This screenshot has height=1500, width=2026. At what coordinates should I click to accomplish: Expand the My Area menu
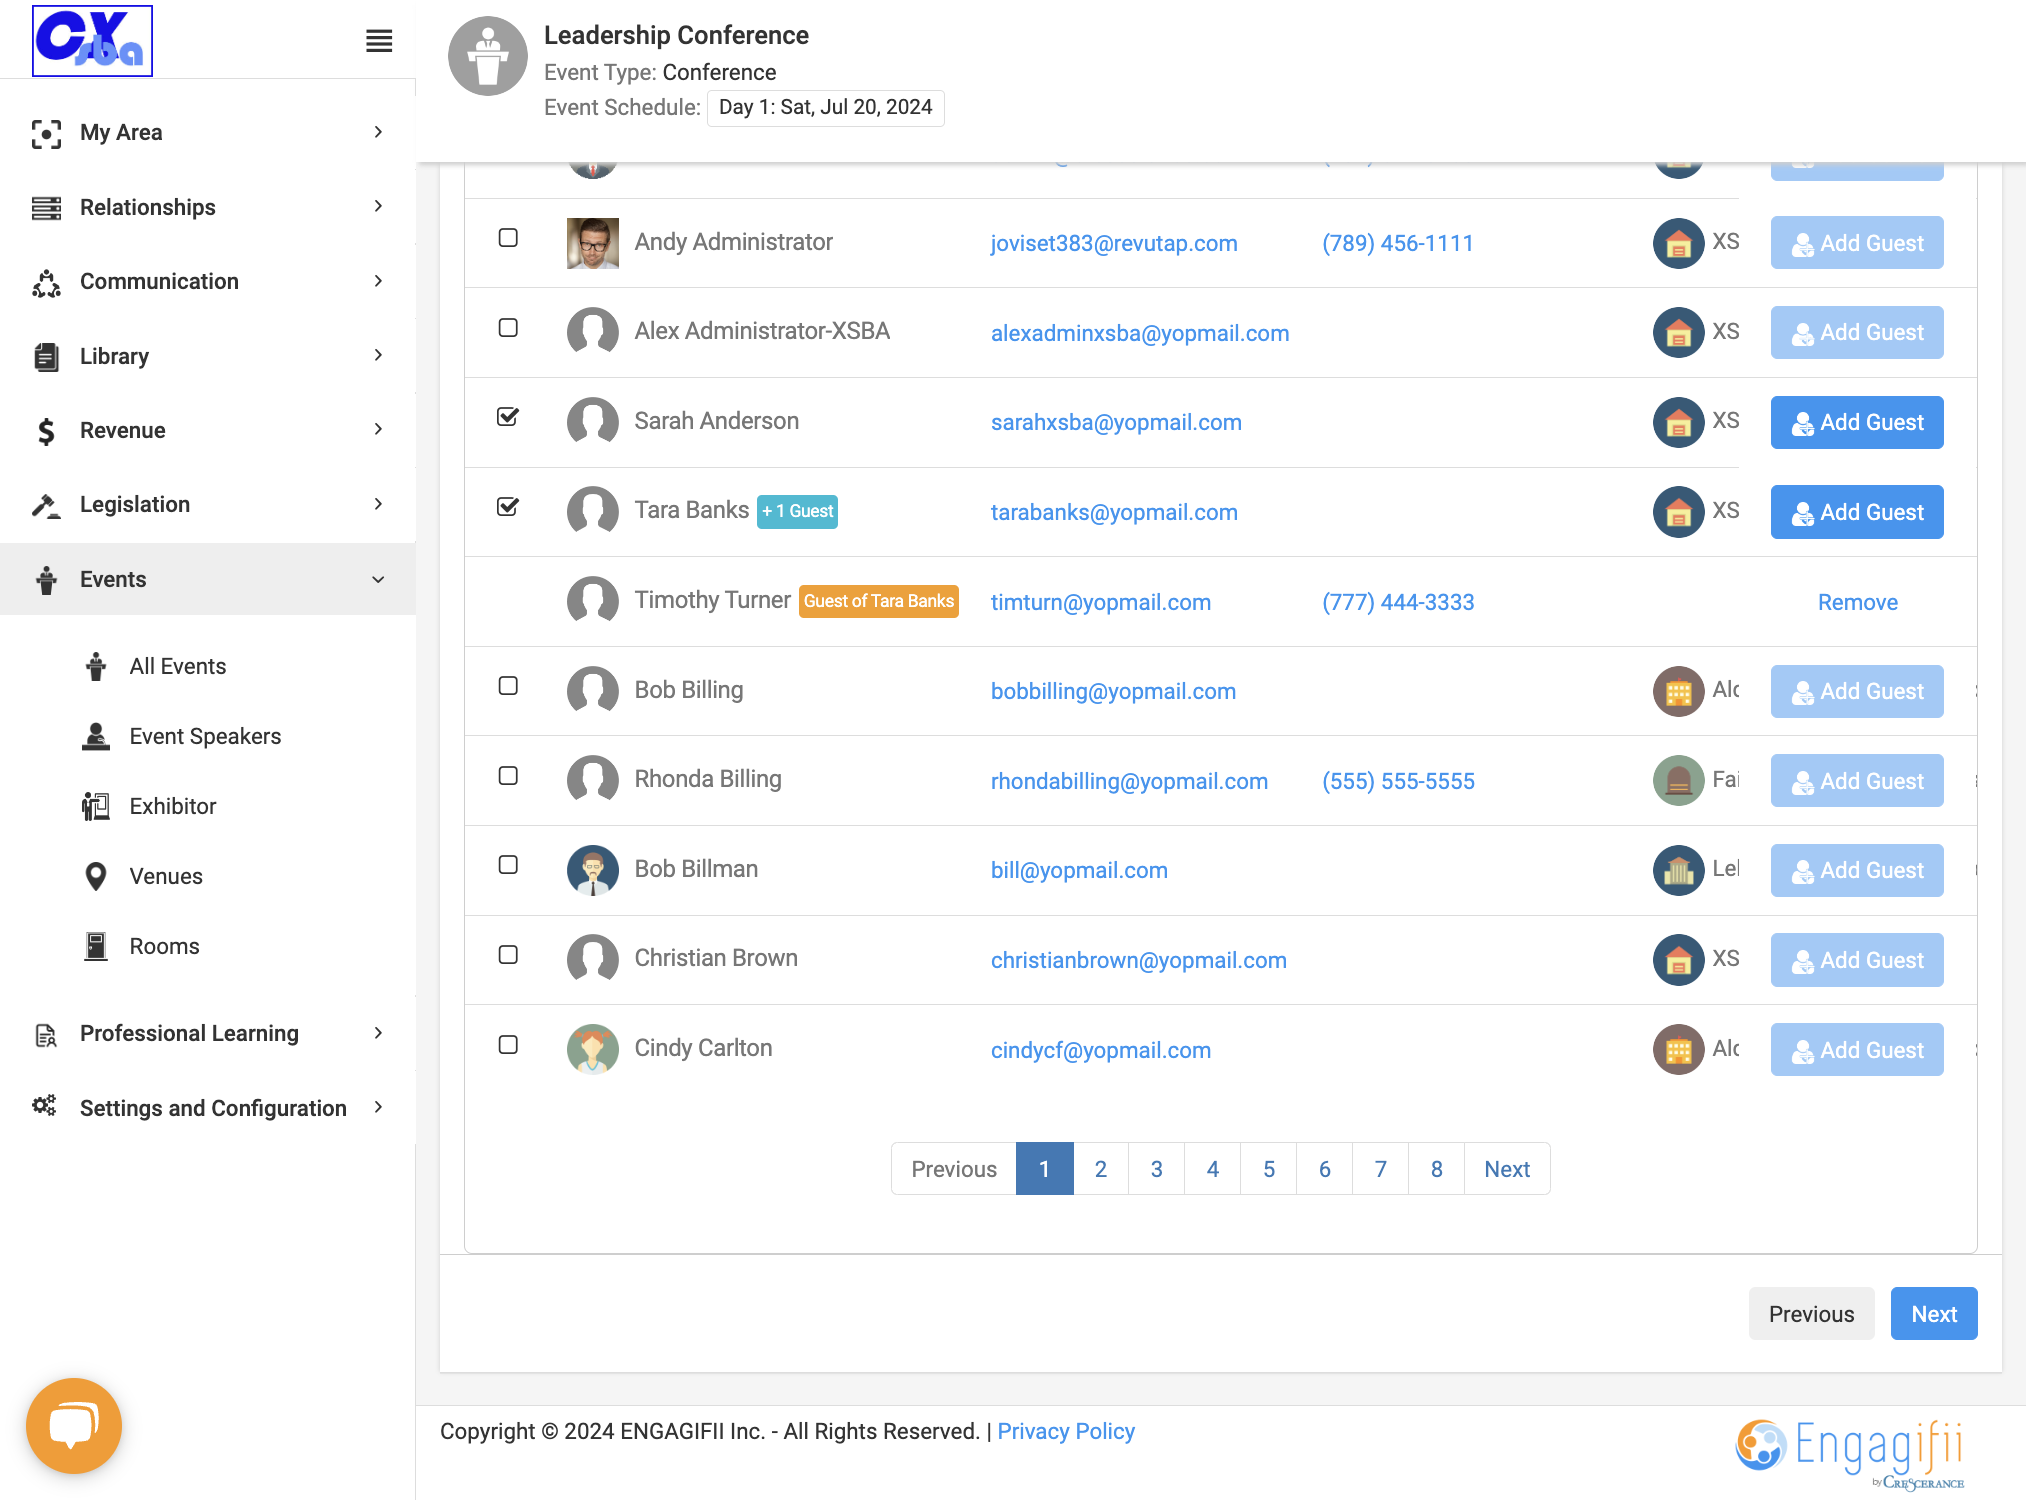(x=208, y=132)
